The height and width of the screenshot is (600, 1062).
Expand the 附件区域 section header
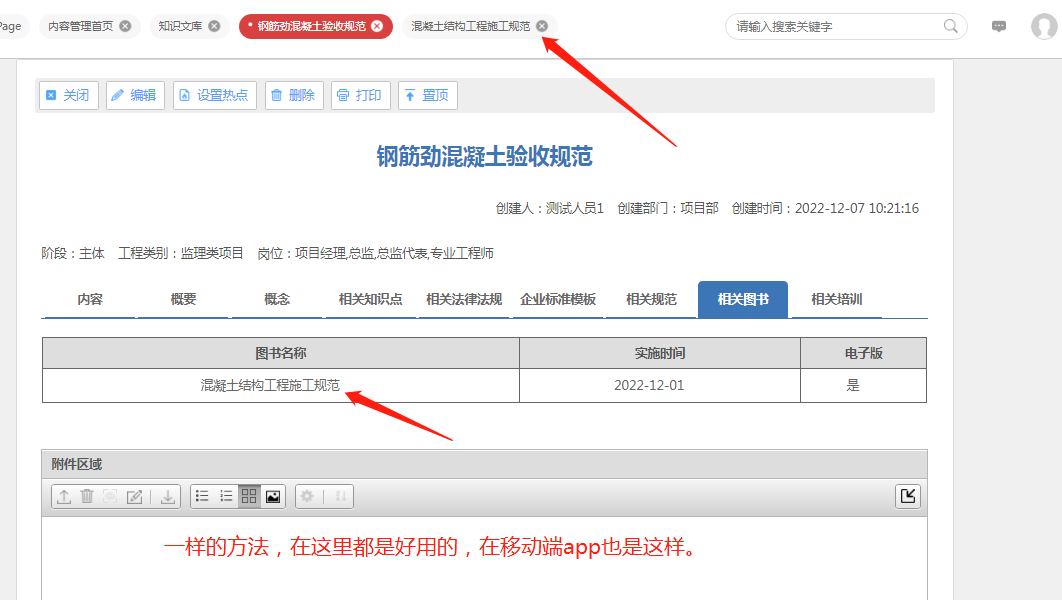(75, 463)
